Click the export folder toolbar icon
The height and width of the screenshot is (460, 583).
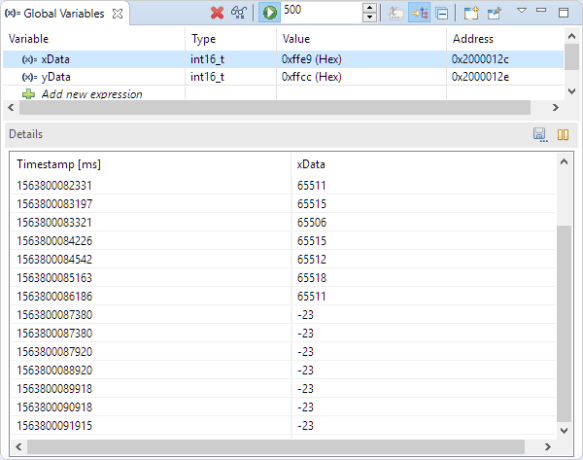tap(471, 13)
